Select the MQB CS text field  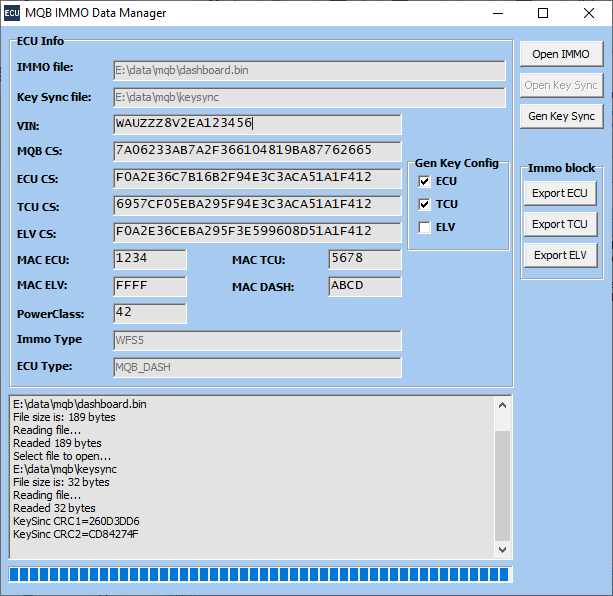click(257, 151)
